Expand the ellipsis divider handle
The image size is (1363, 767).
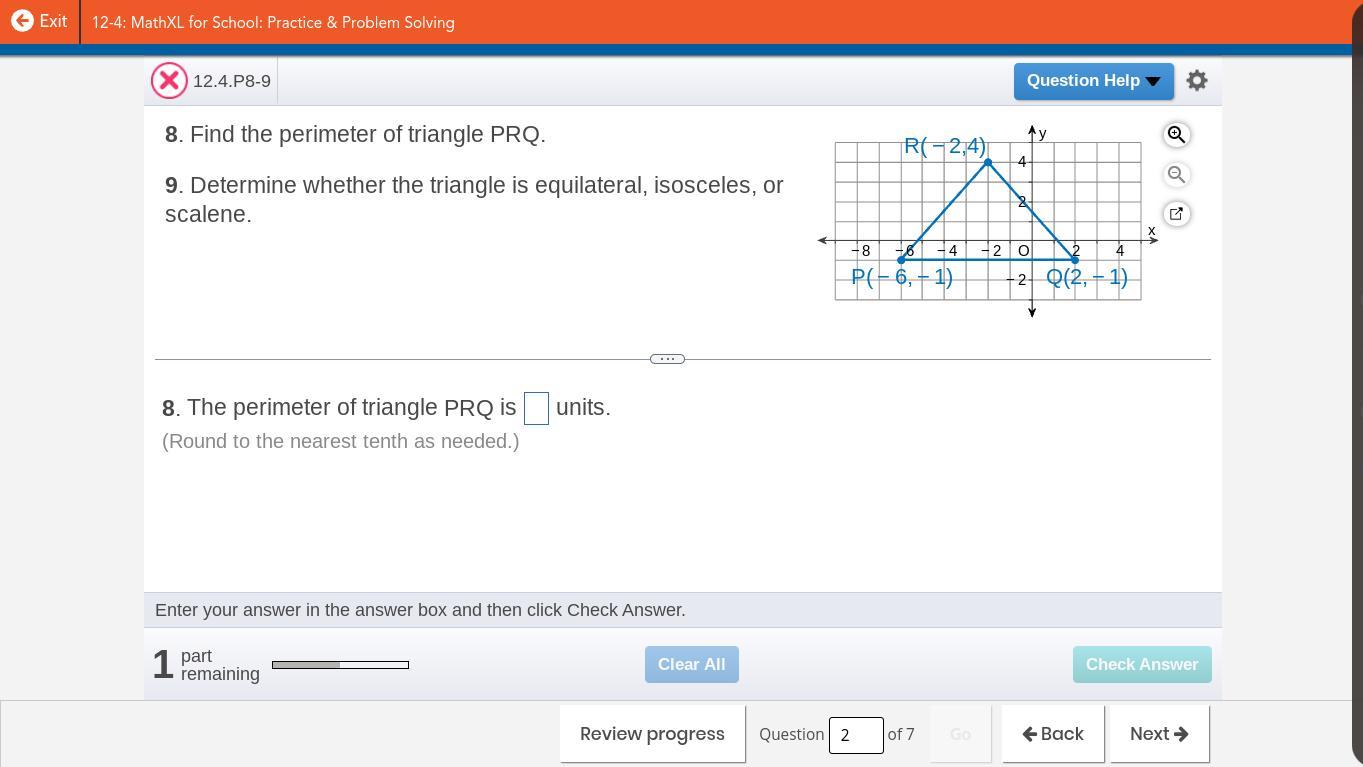(667, 359)
